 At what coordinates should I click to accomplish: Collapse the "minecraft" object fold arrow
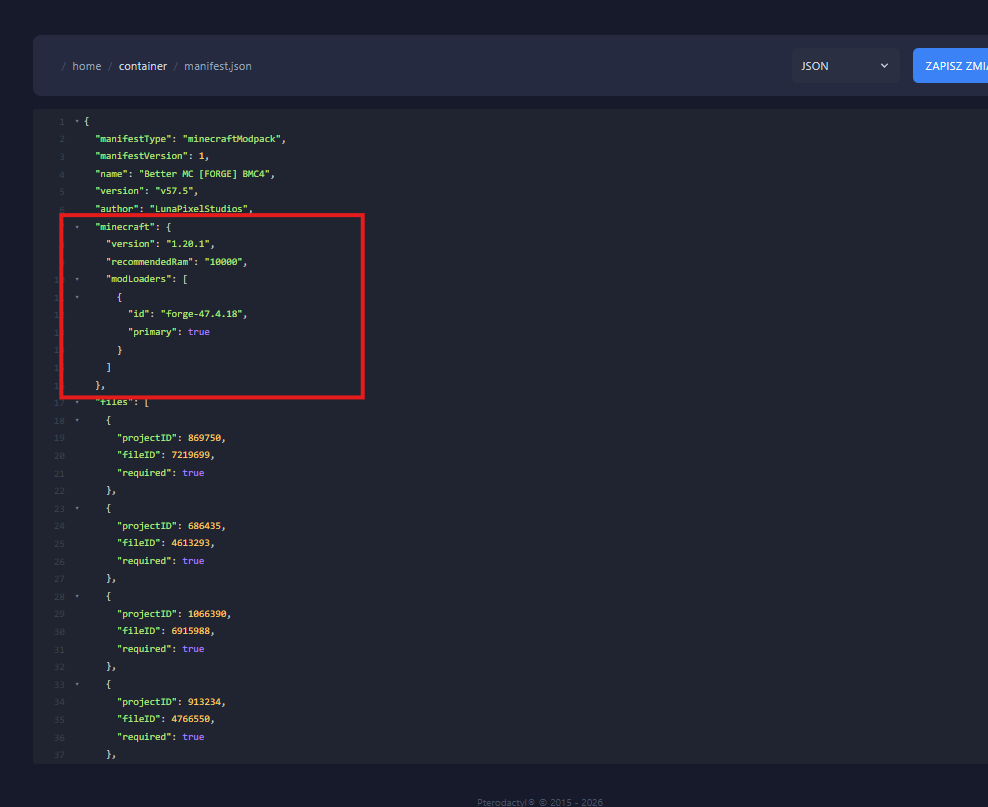(x=77, y=227)
